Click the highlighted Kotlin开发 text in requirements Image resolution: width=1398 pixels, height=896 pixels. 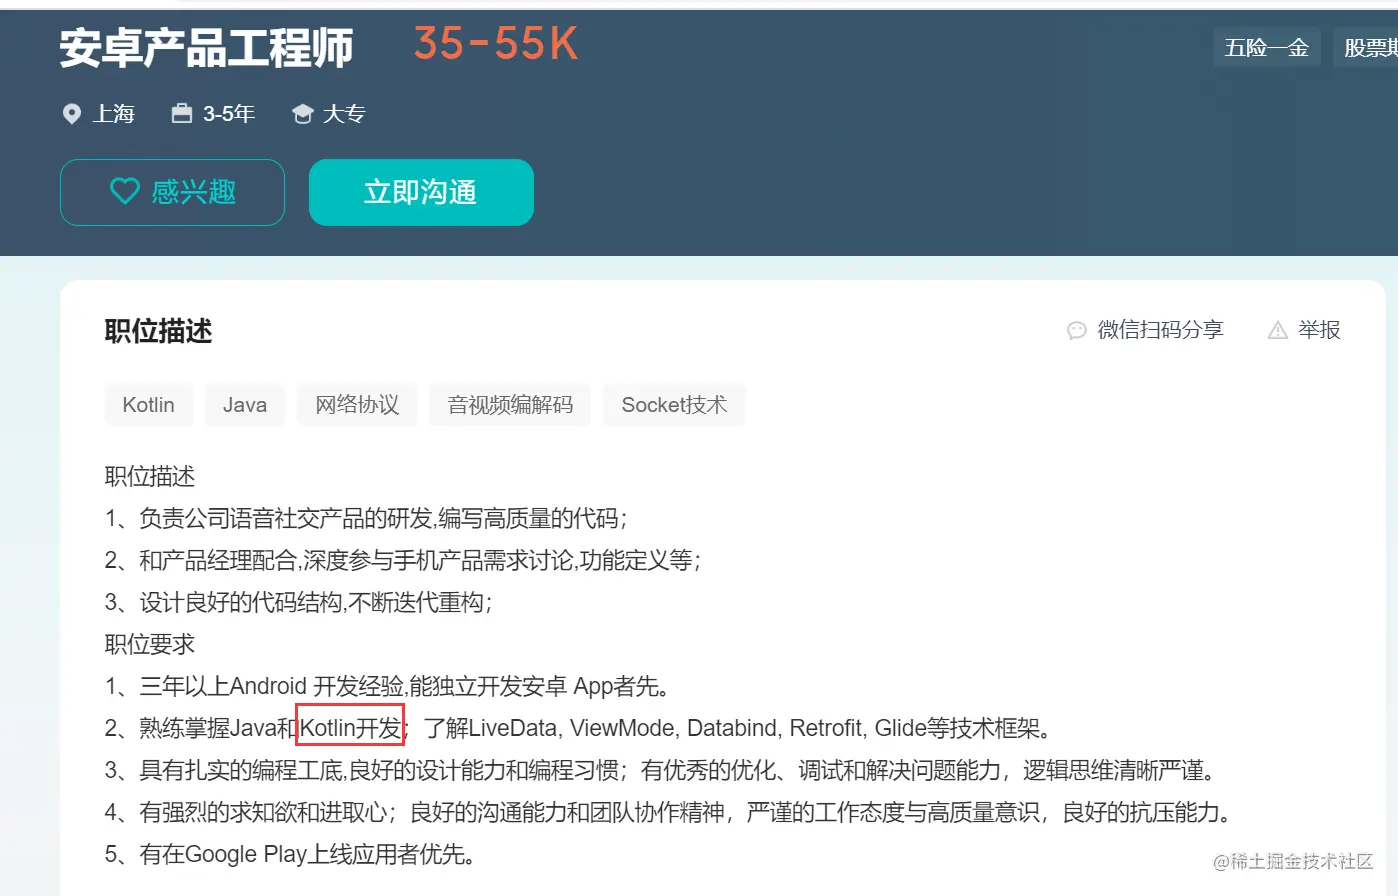tap(348, 727)
